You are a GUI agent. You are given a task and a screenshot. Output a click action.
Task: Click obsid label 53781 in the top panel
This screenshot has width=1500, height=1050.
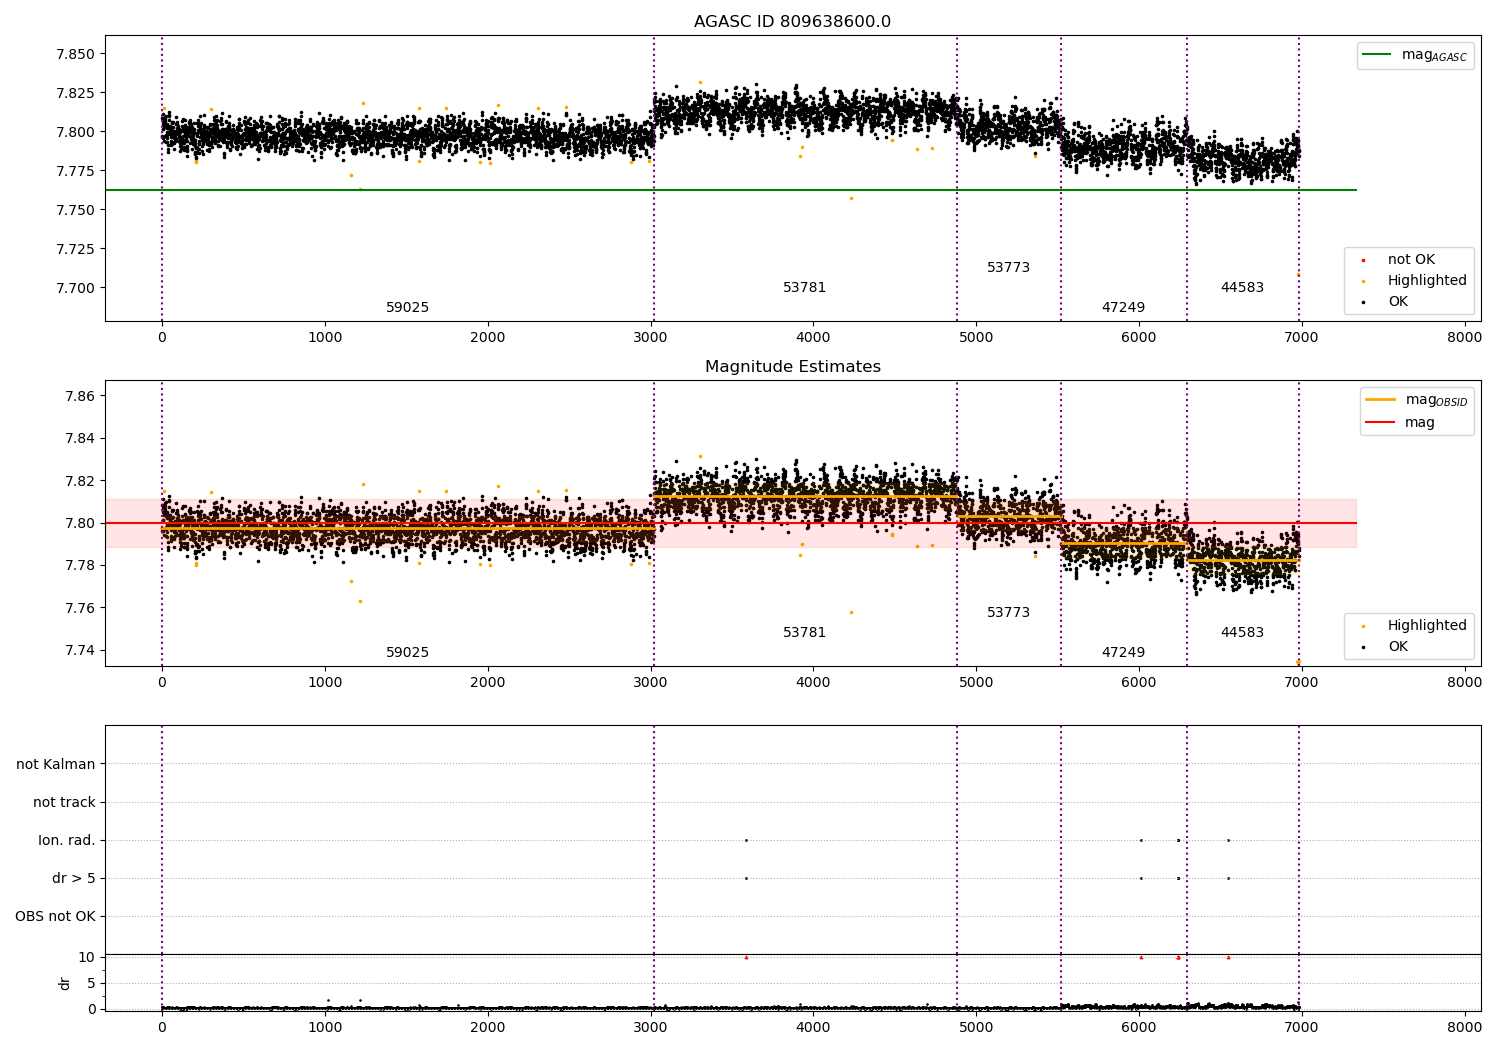[804, 288]
